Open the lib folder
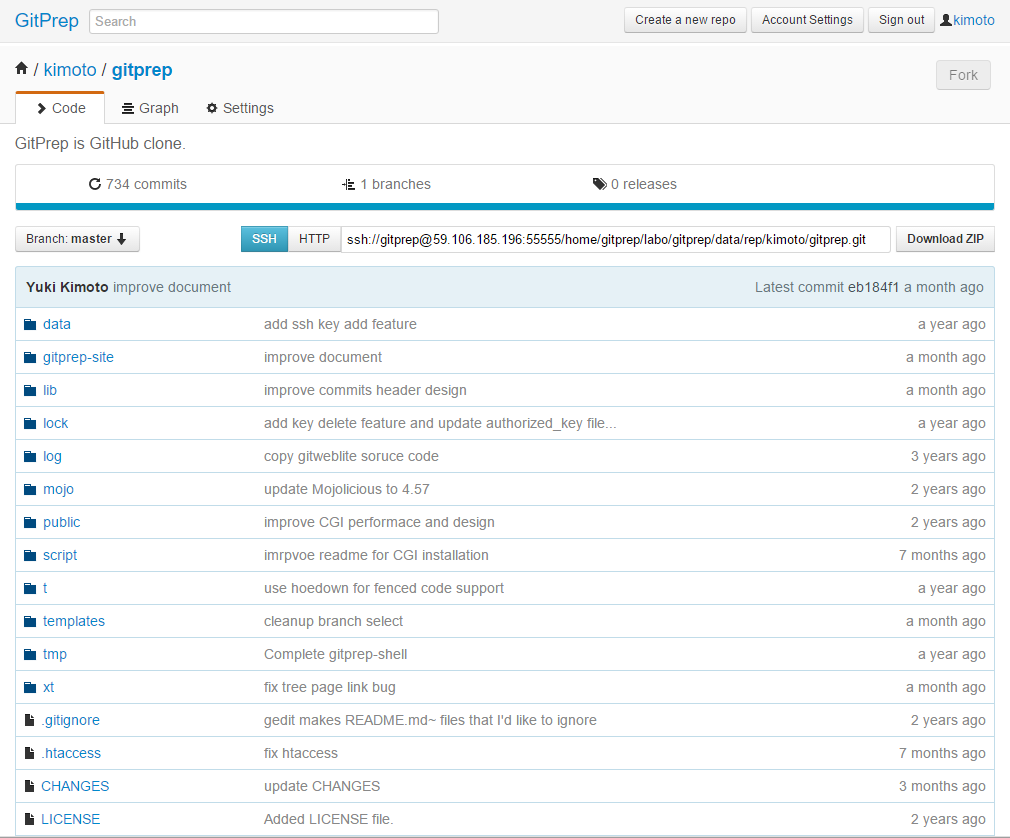 pyautogui.click(x=50, y=390)
